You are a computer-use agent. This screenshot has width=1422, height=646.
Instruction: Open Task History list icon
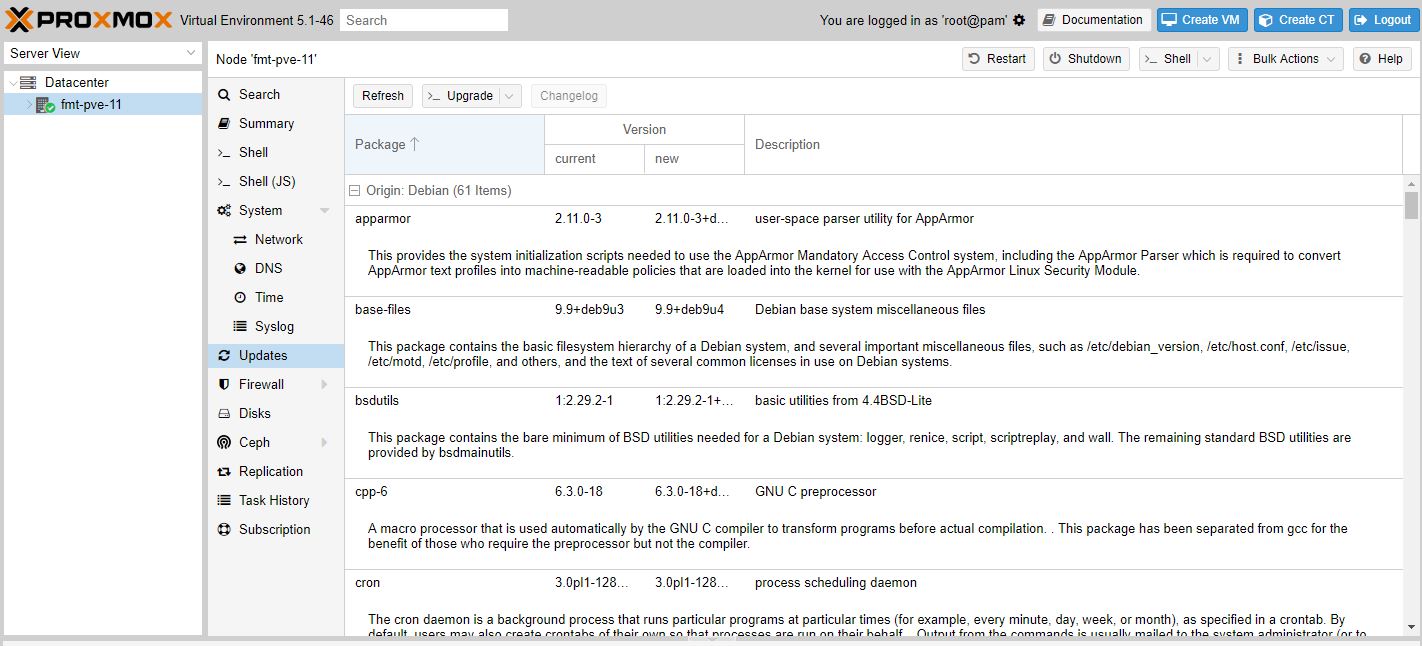224,501
